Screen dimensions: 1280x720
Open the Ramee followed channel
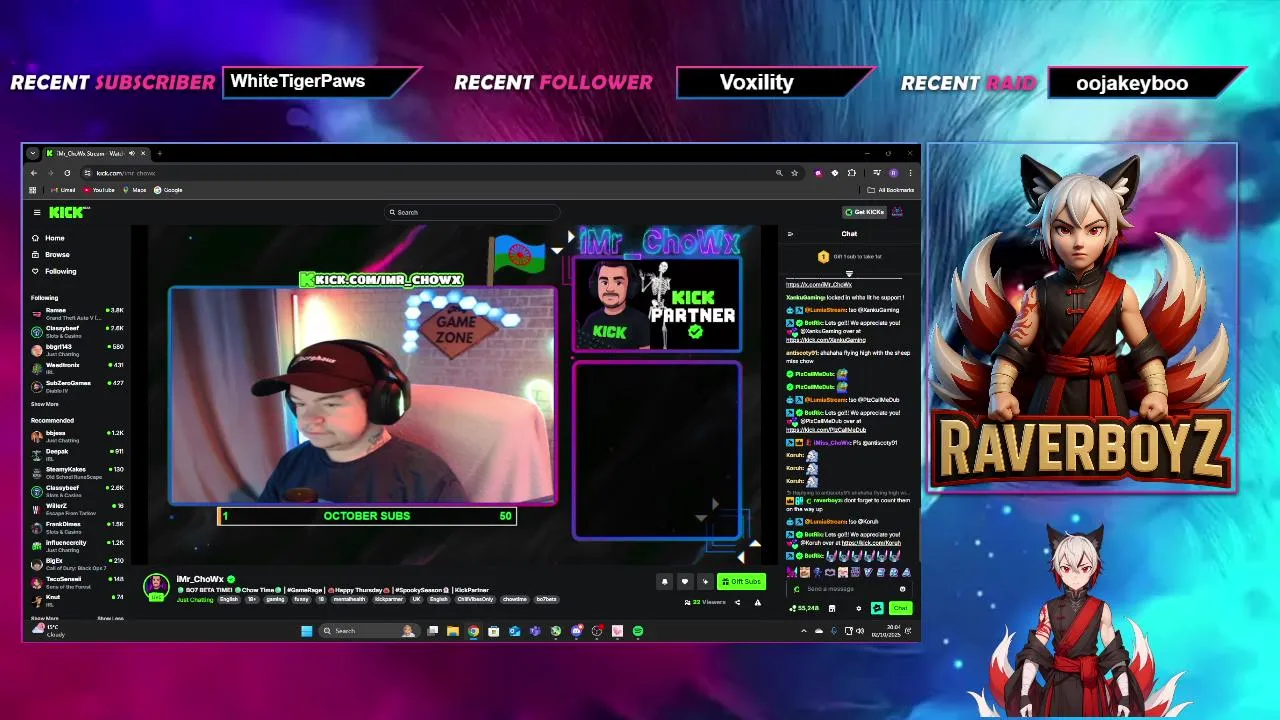(x=77, y=314)
